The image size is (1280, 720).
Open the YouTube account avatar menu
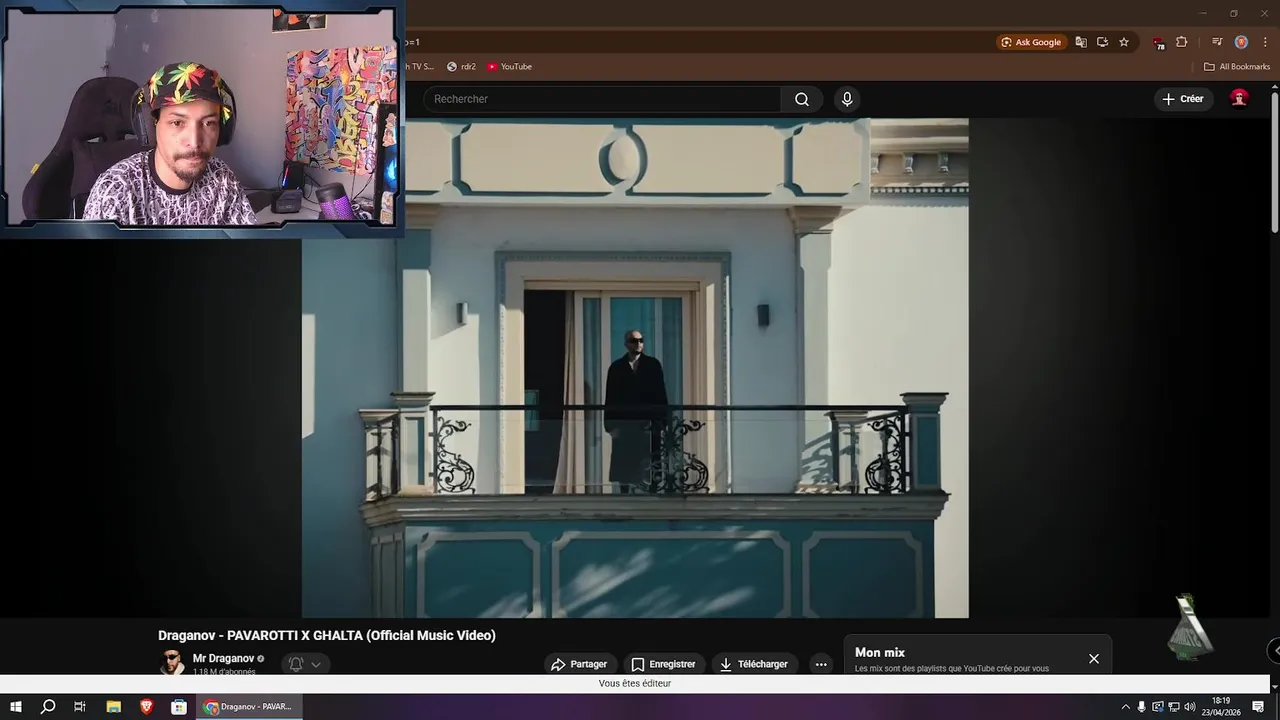[1239, 98]
